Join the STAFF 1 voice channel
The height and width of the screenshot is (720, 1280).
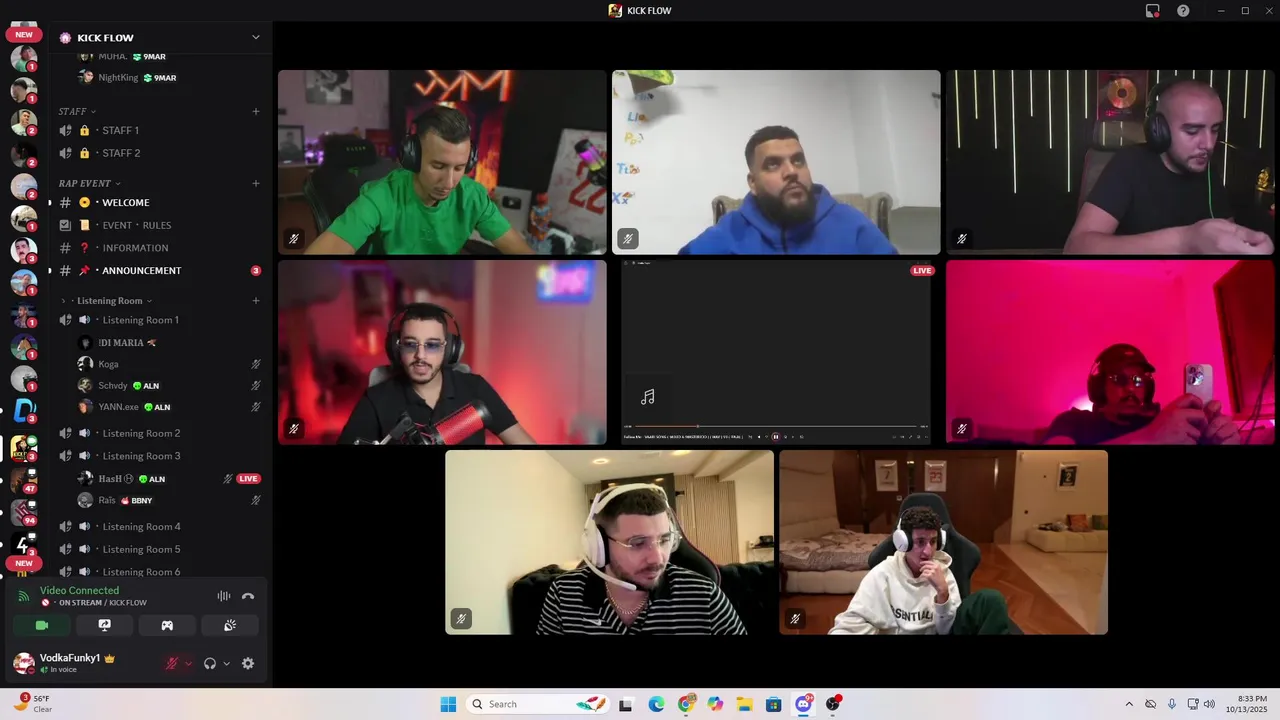(x=159, y=130)
